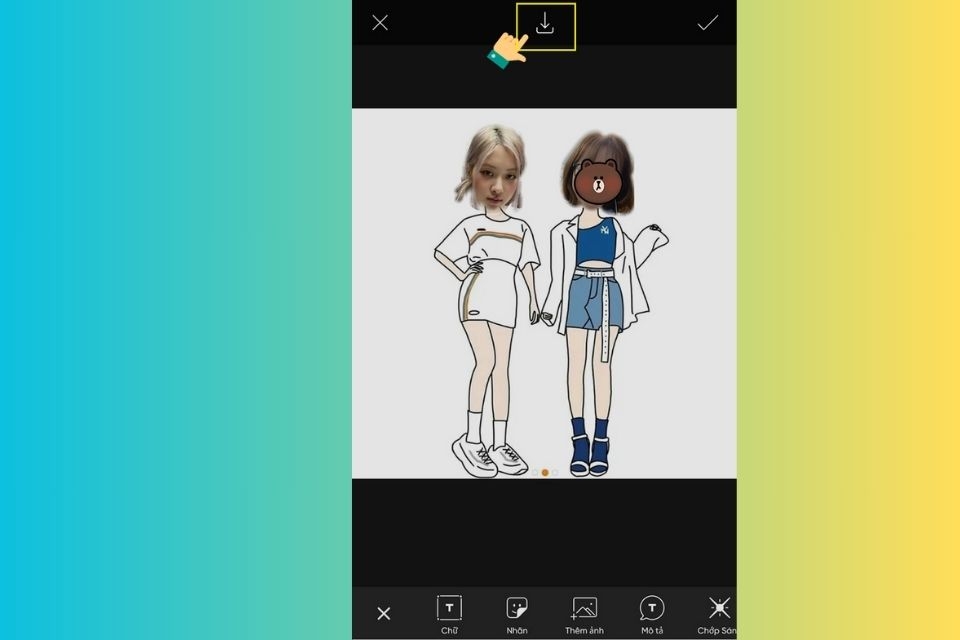Dismiss the bottom toolbar with its X
The width and height of the screenshot is (960, 640).
384,613
